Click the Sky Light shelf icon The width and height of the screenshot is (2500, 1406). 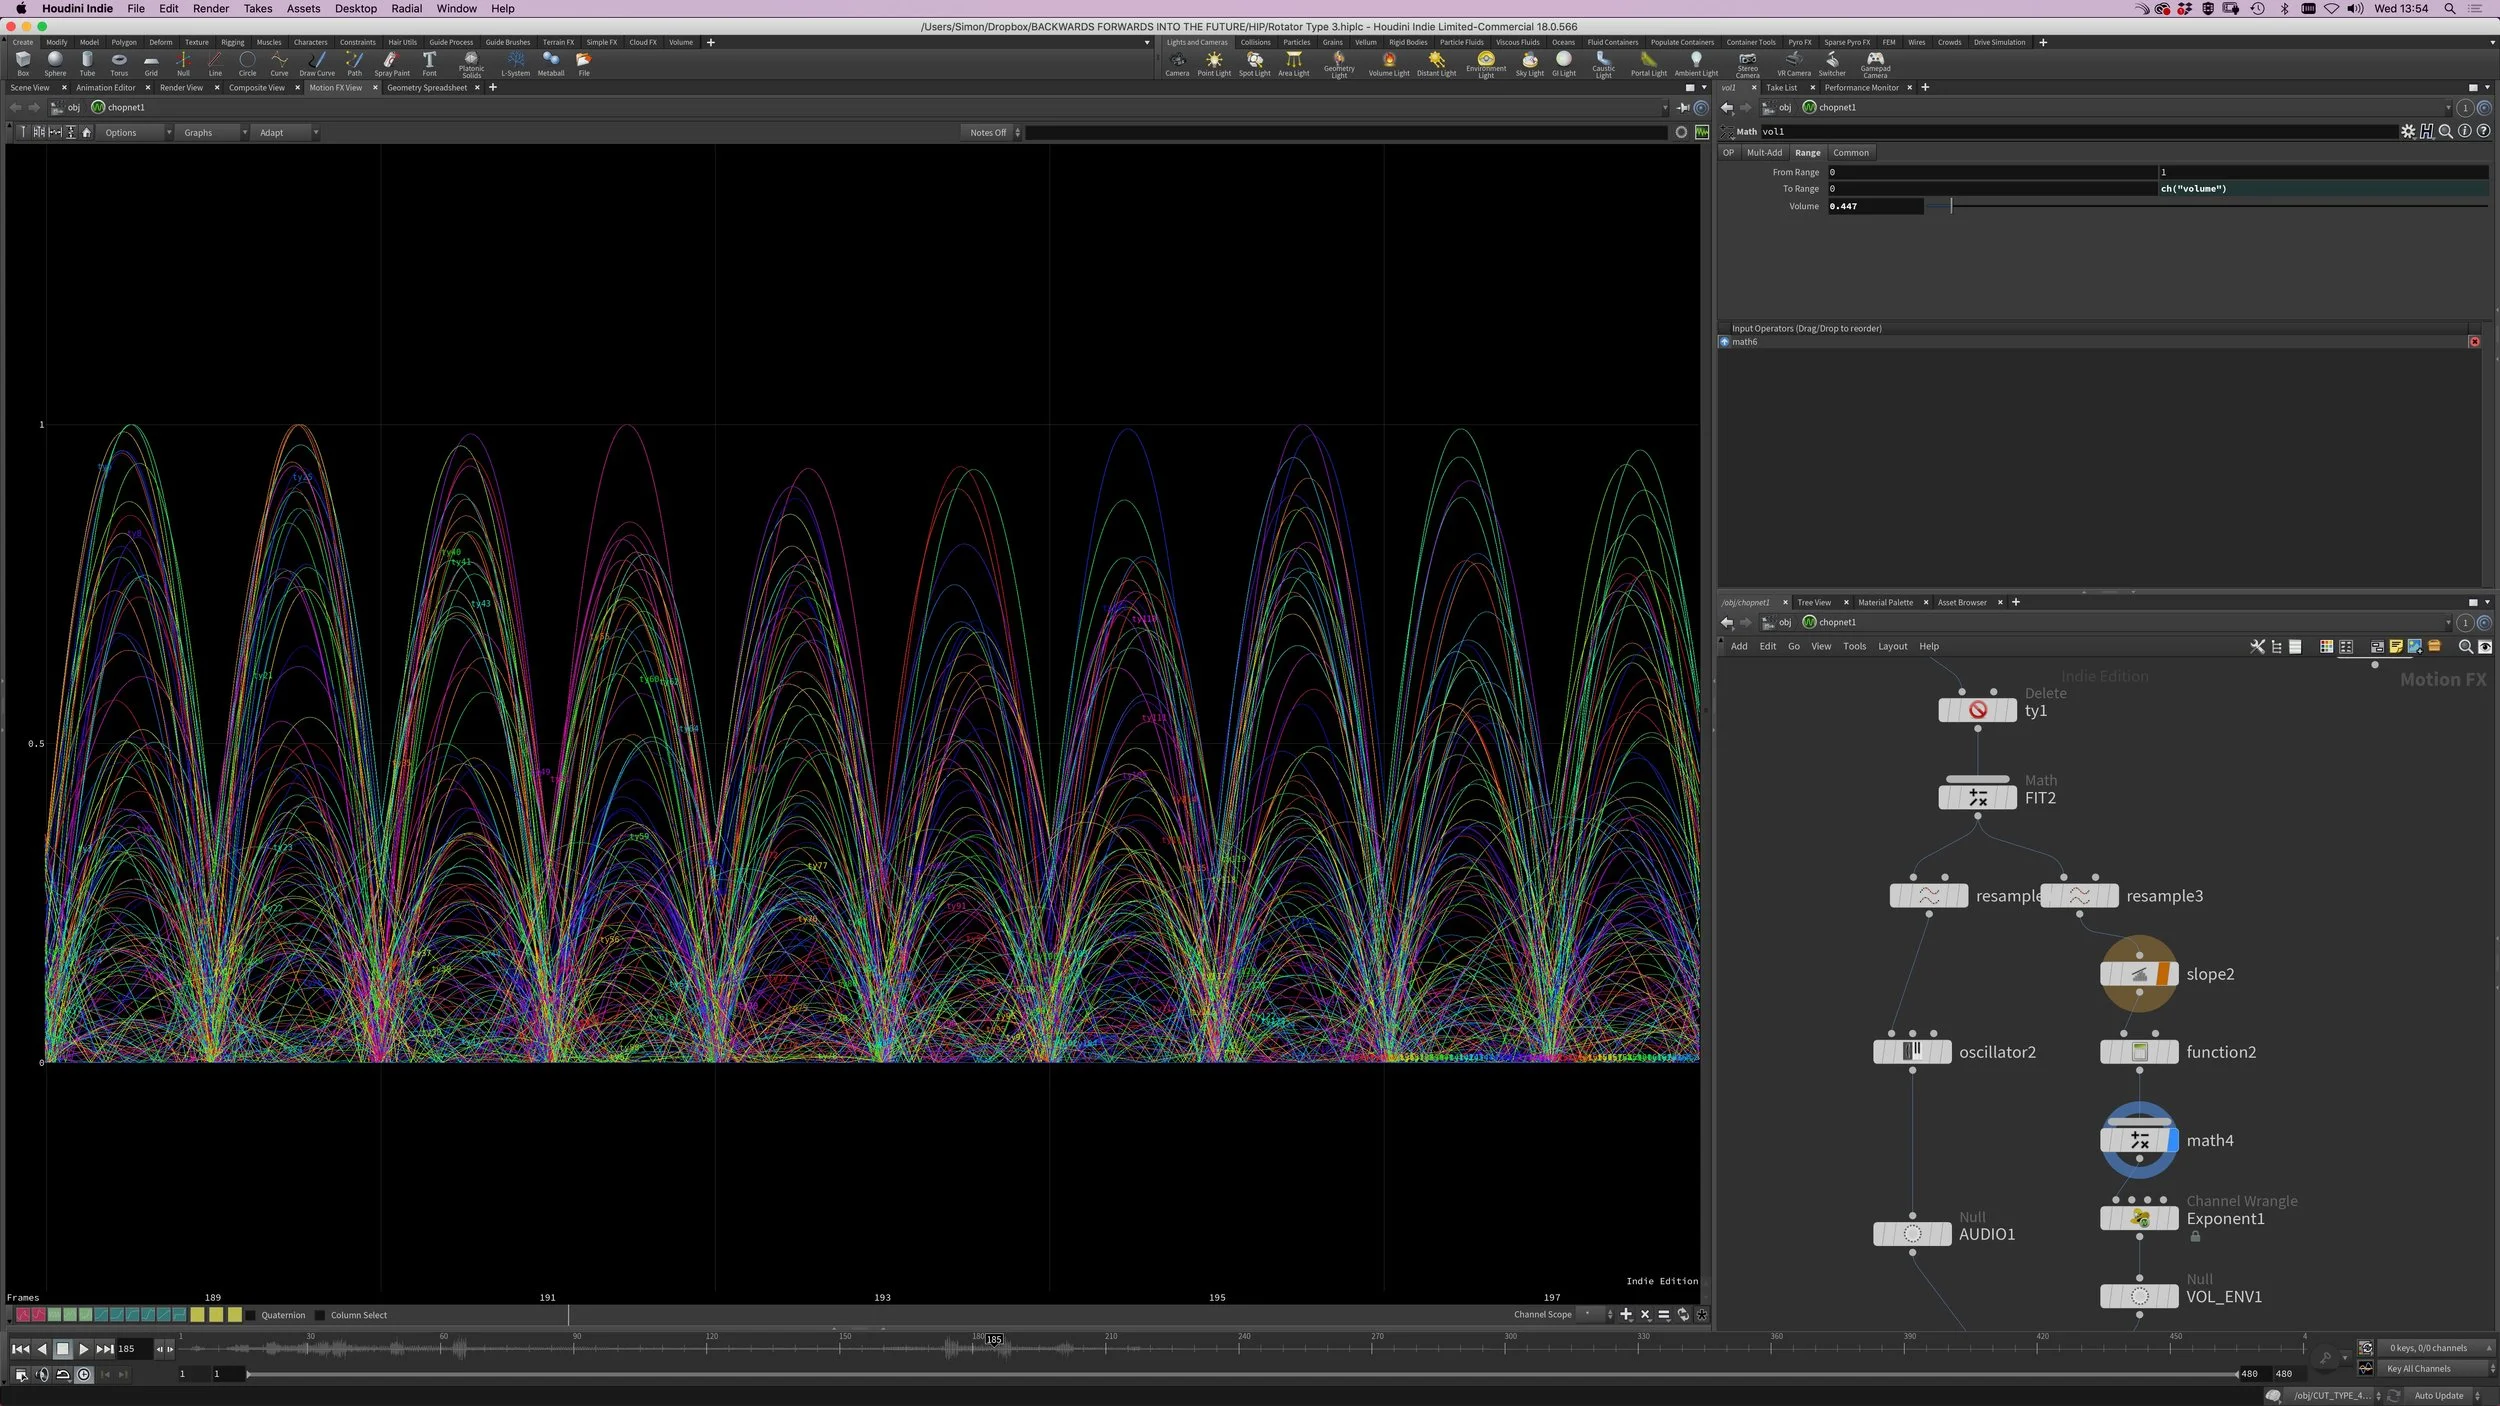coord(1529,63)
